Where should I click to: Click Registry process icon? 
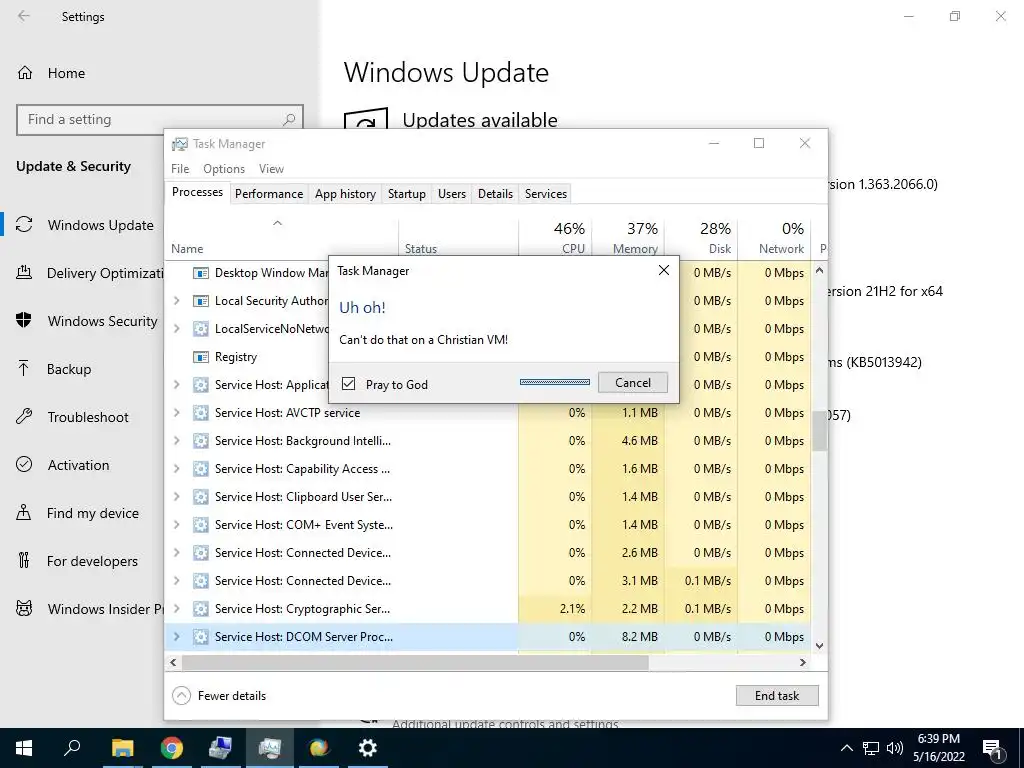coord(200,357)
